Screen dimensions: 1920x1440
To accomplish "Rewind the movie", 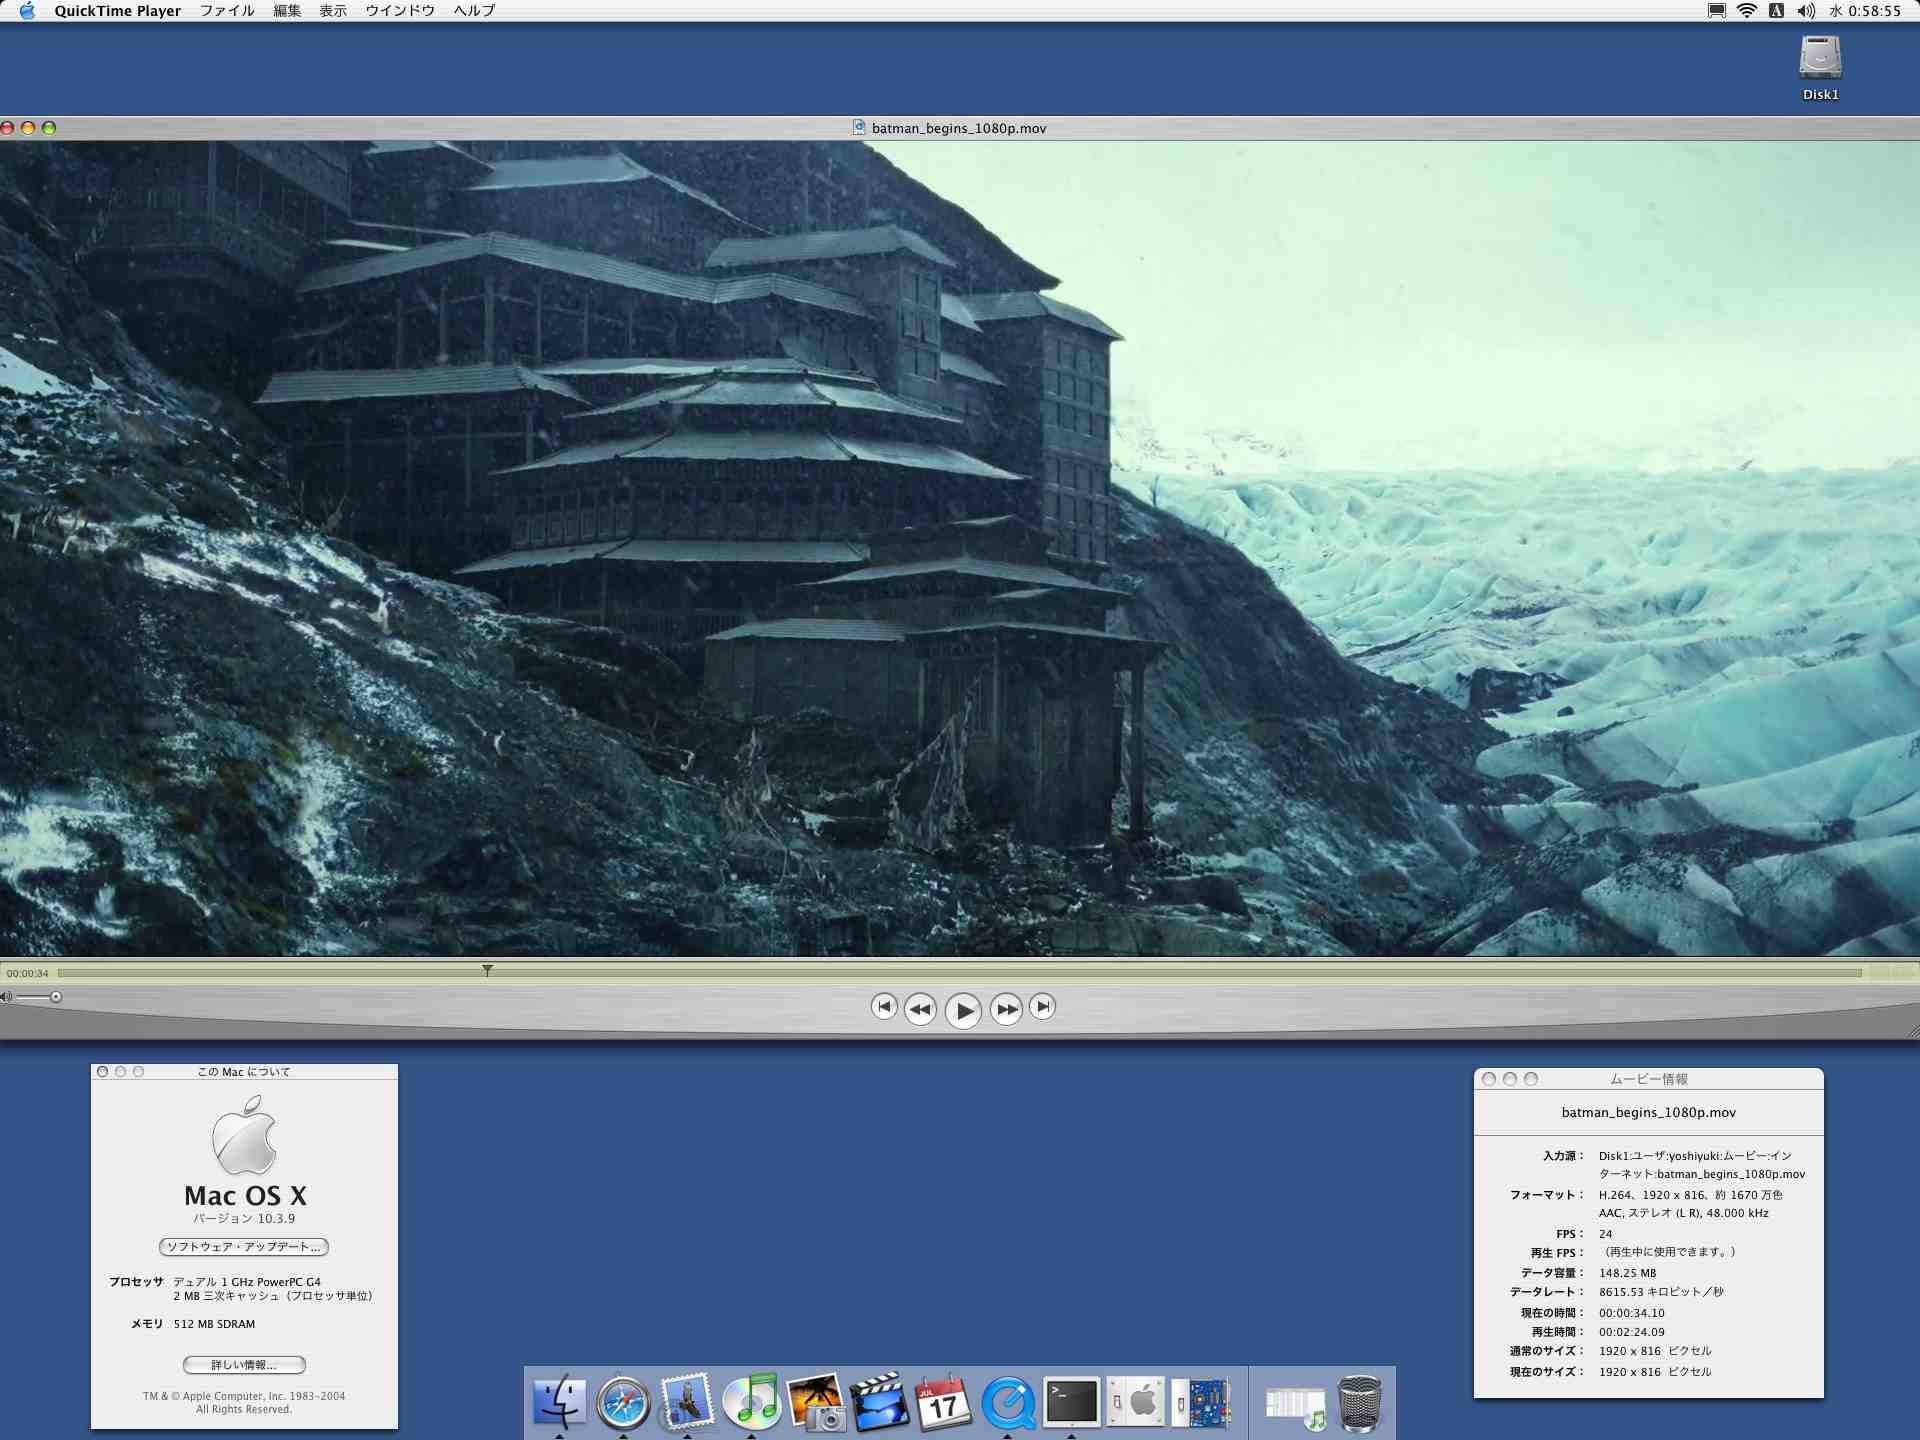I will click(920, 1009).
